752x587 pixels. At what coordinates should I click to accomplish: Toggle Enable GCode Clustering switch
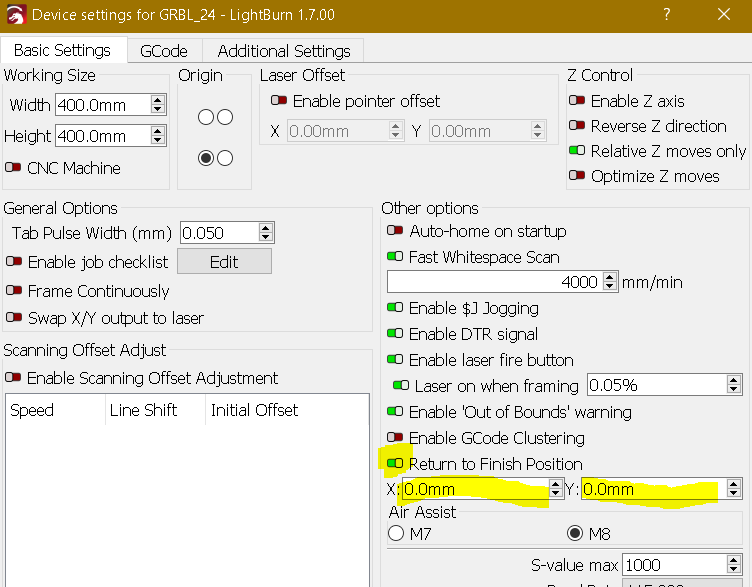pos(395,437)
